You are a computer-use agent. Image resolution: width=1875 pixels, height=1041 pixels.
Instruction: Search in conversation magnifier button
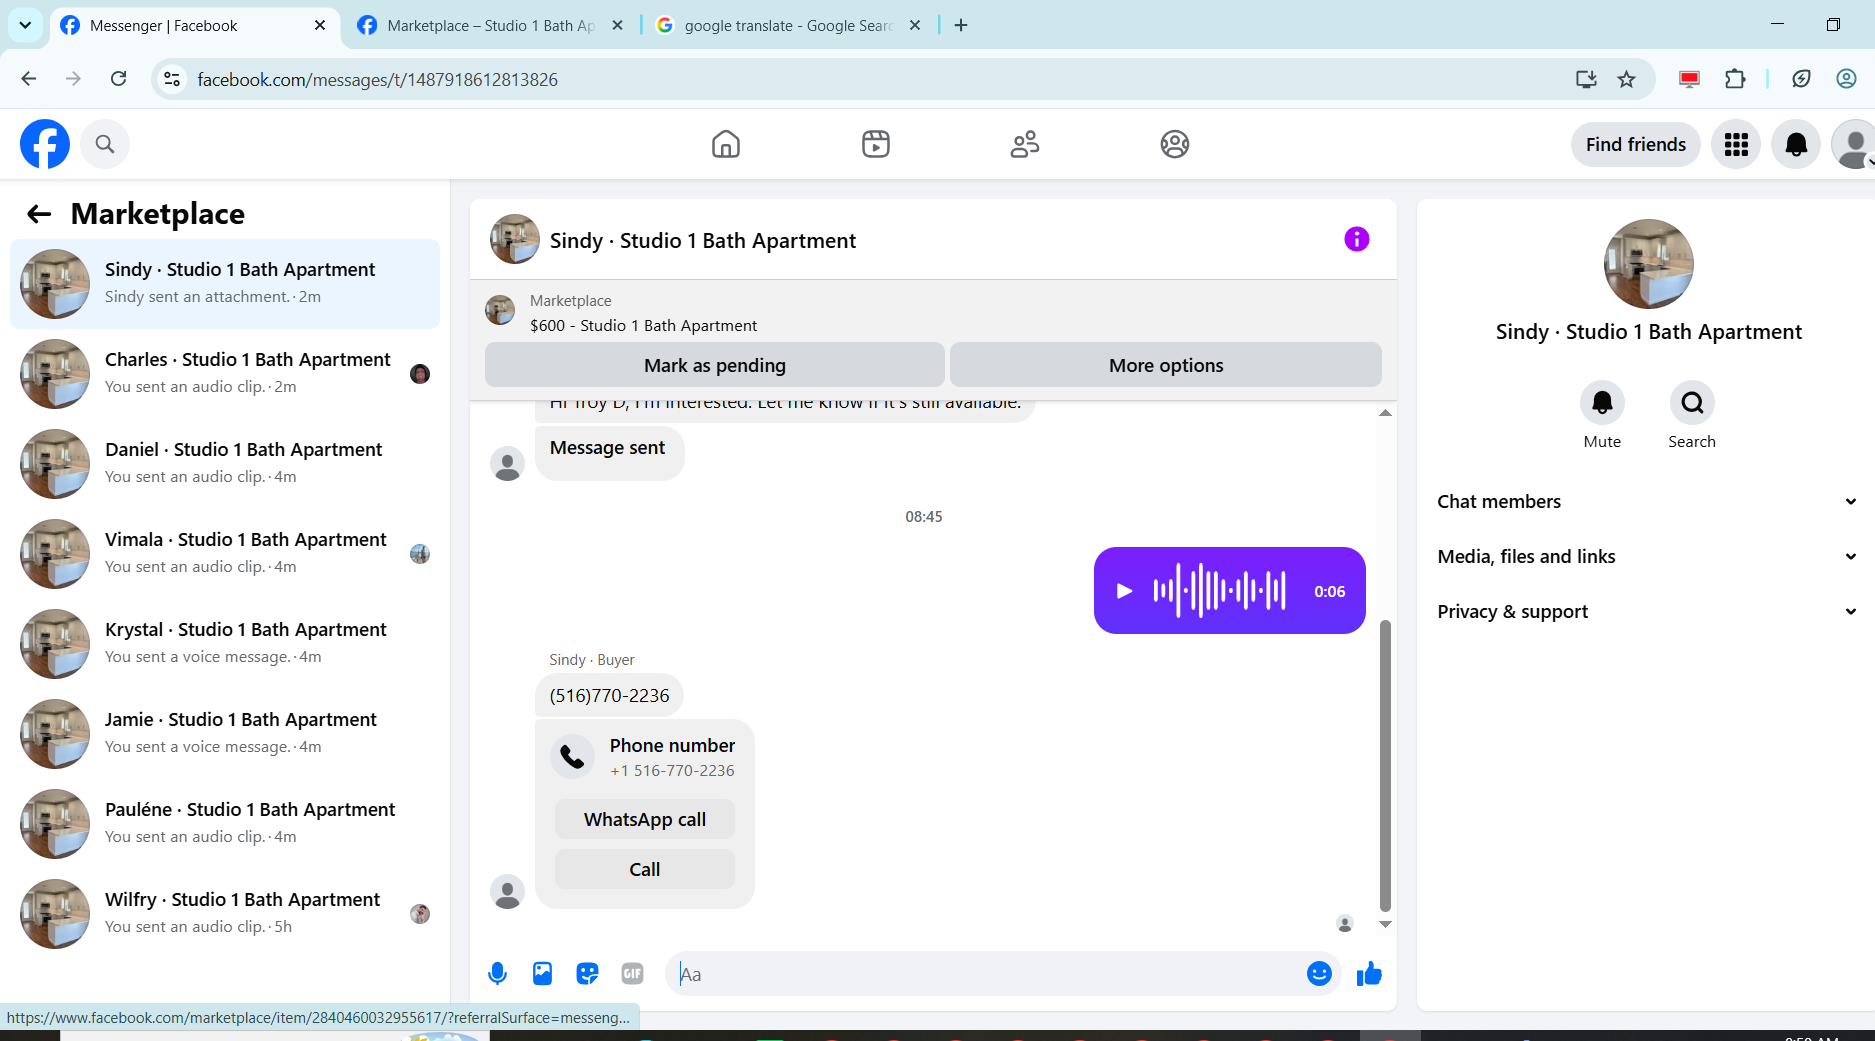(1692, 402)
